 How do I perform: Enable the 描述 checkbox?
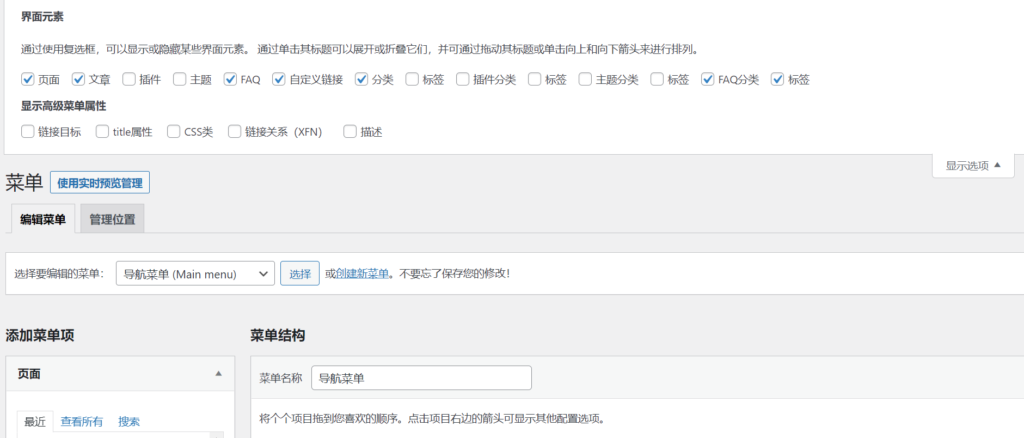[x=350, y=131]
